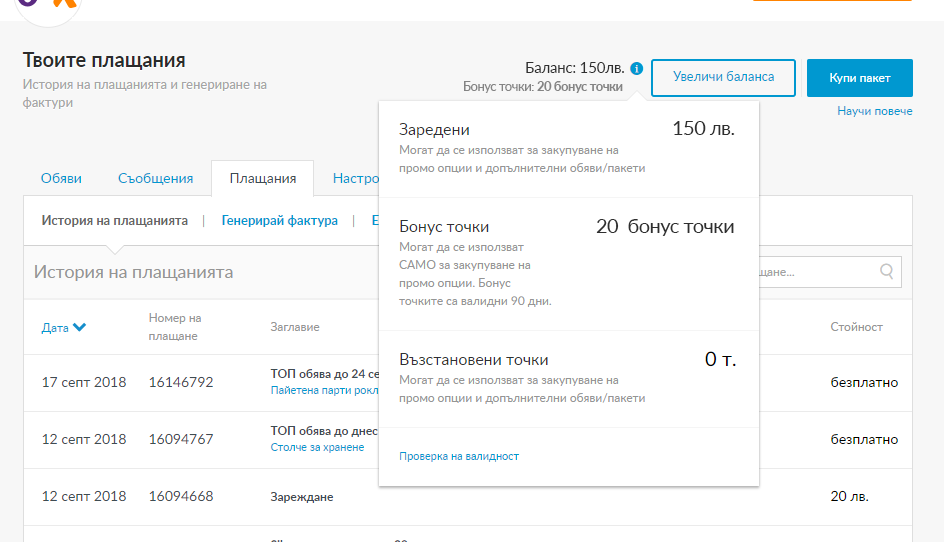Click Проверка на валидност link

(459, 456)
